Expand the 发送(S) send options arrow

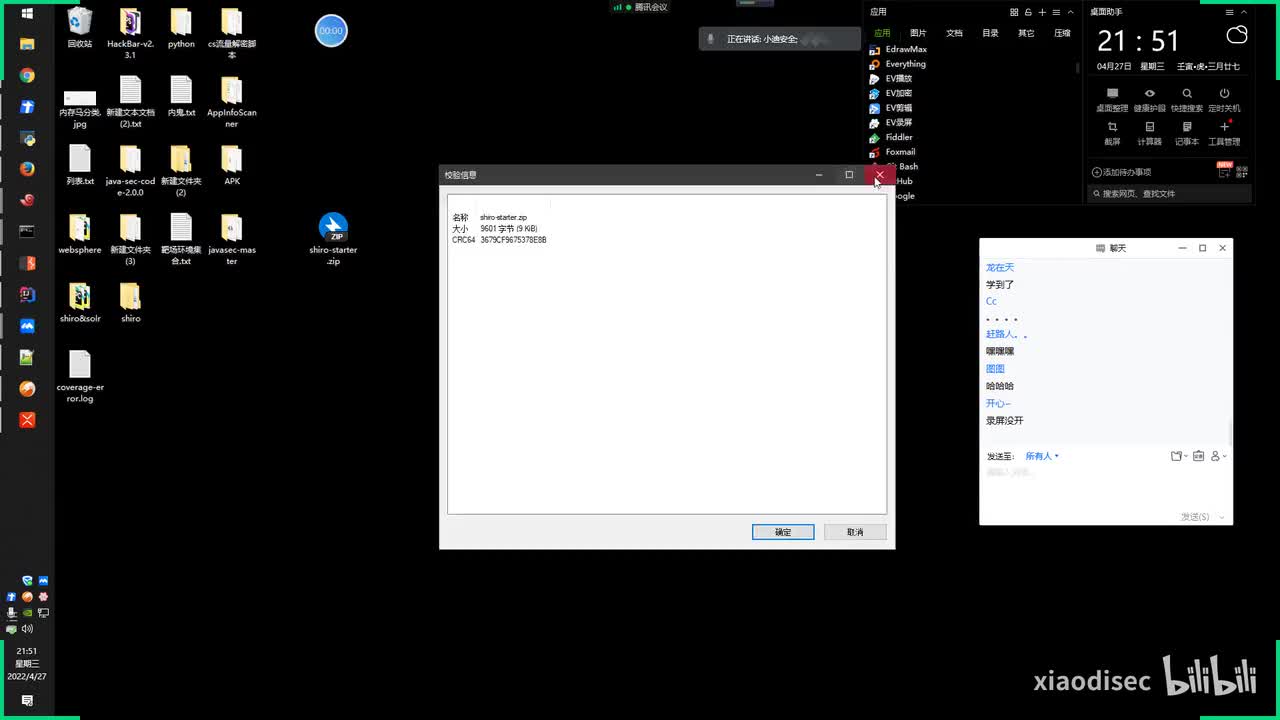1221,517
